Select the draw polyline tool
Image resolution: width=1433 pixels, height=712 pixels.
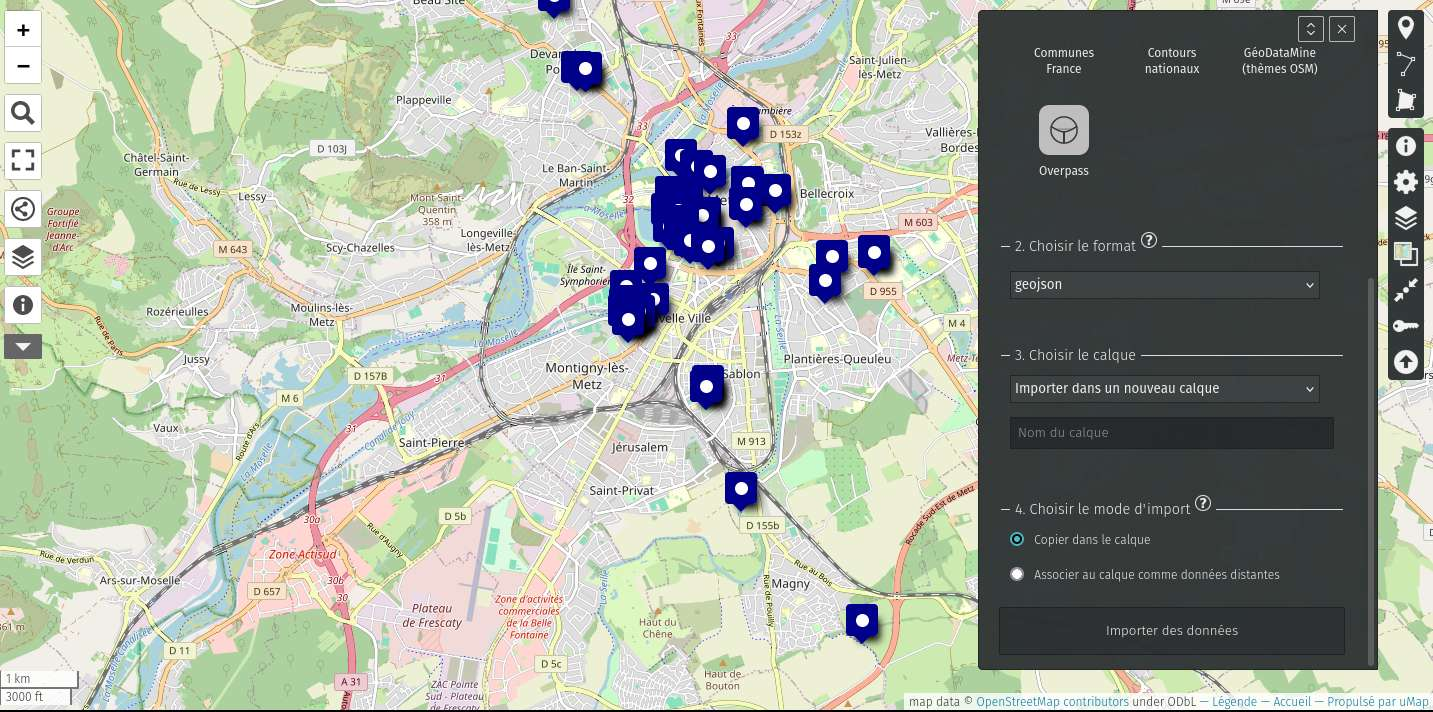point(1406,64)
